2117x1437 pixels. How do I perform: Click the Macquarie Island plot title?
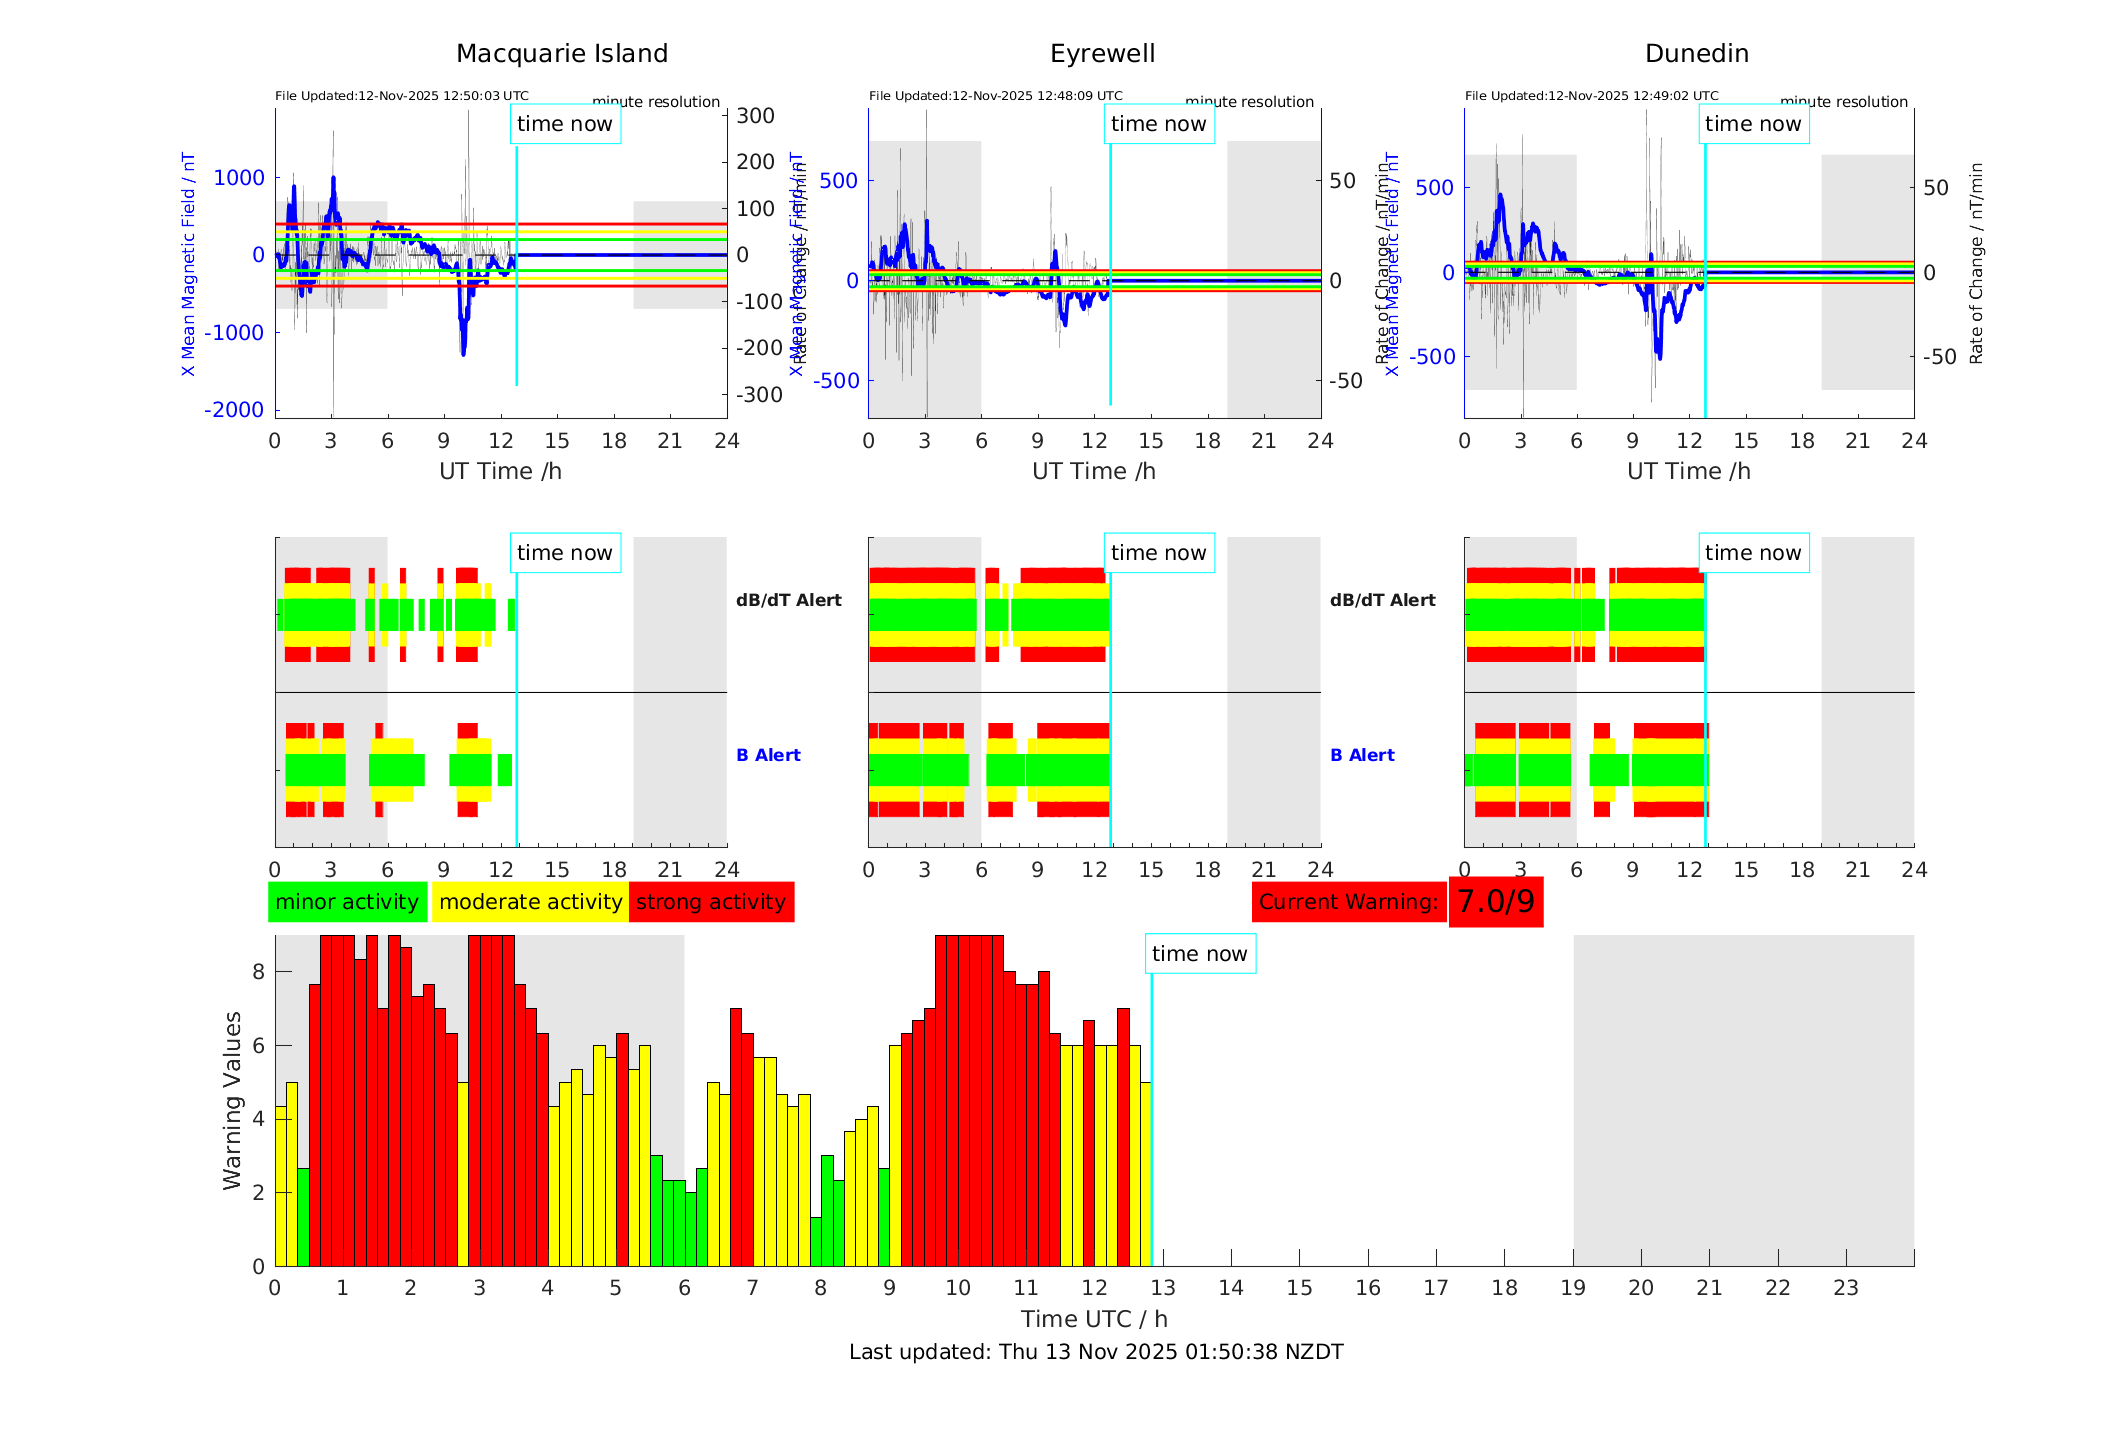[562, 54]
